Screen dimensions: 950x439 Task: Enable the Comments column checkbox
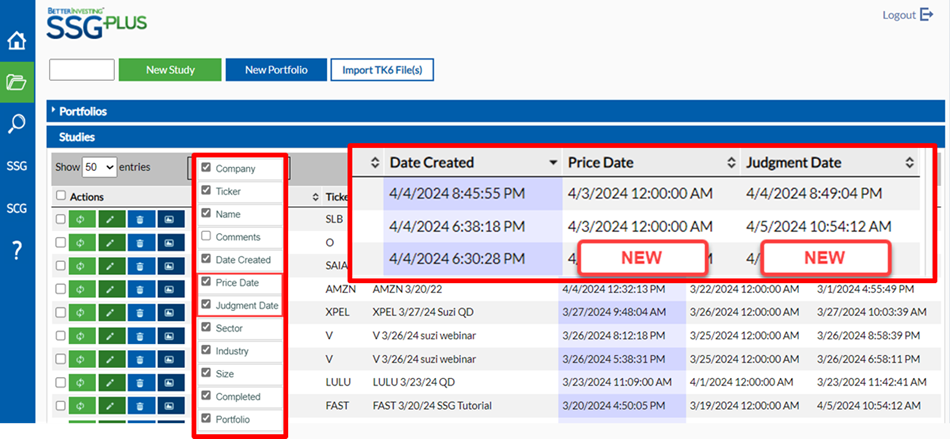pos(206,236)
